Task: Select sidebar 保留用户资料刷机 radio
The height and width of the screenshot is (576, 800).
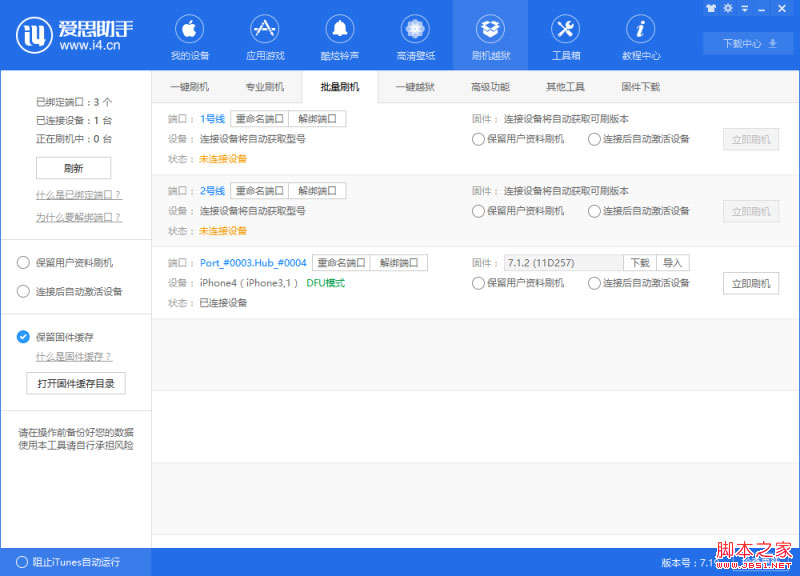Action: click(x=23, y=263)
